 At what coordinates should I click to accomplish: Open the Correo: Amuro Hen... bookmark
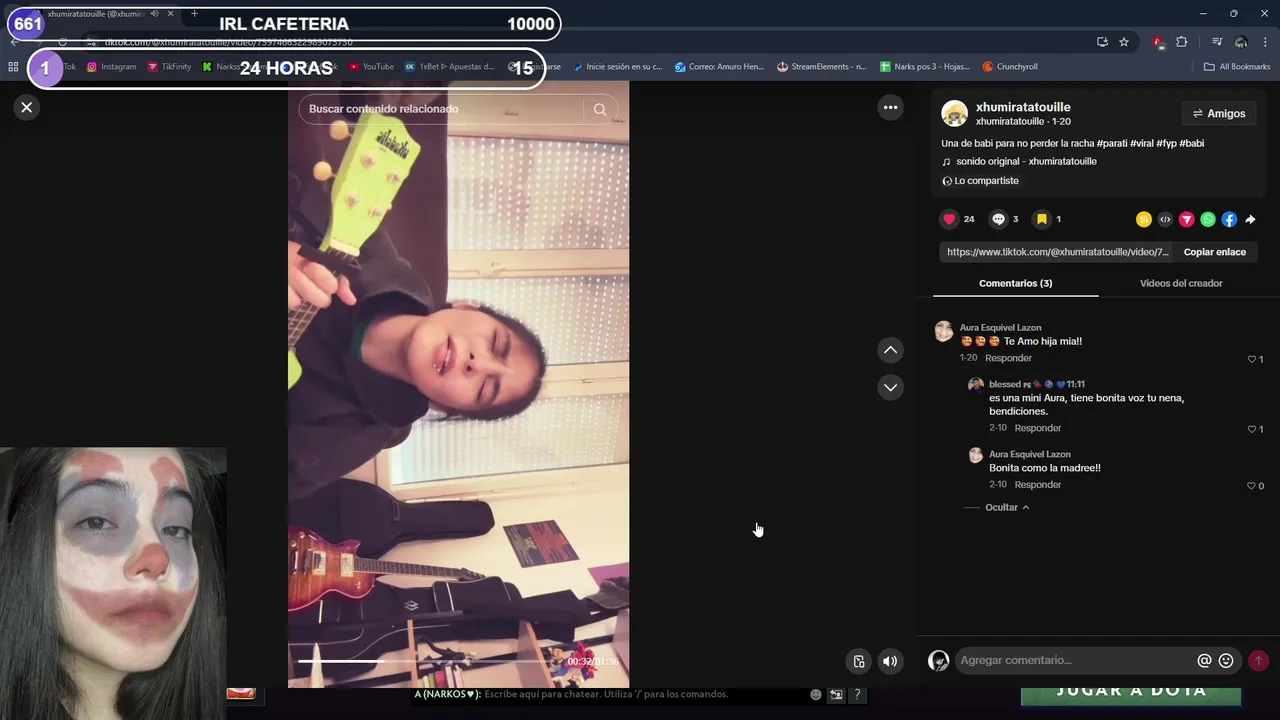(719, 67)
